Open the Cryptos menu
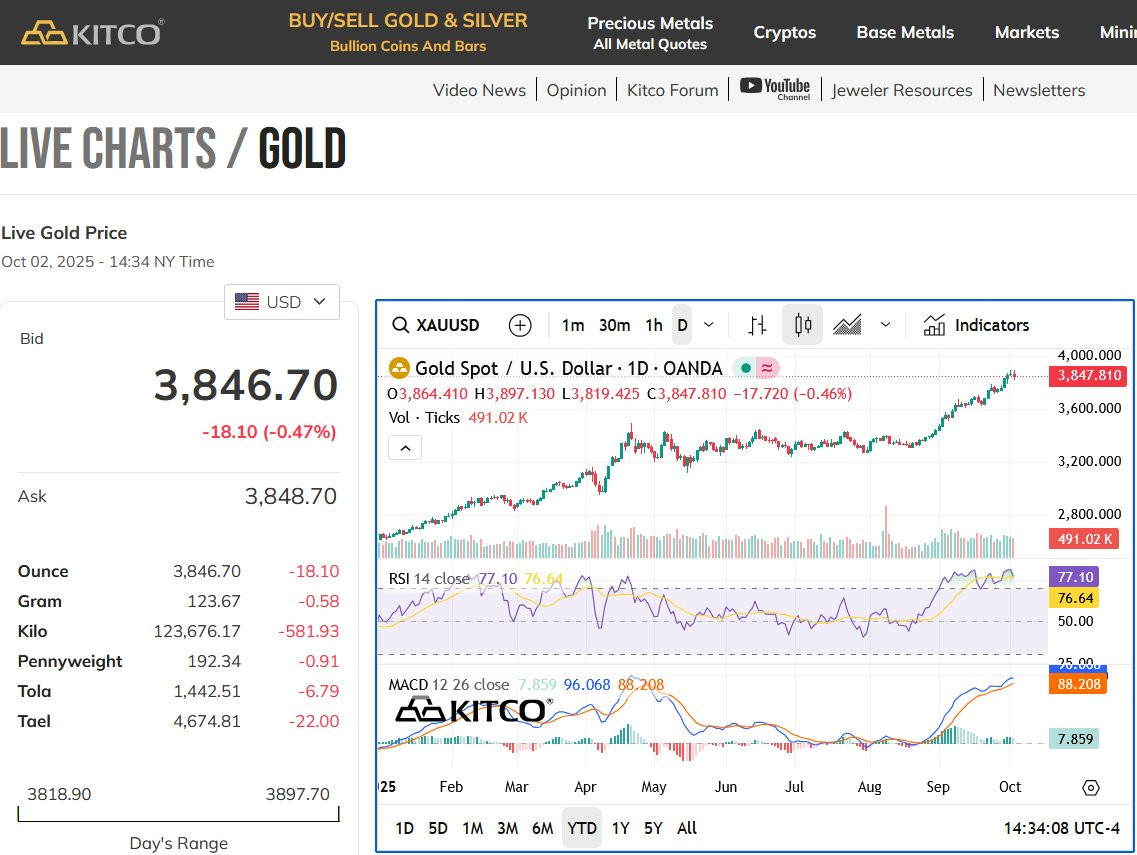The height and width of the screenshot is (855, 1137). tap(785, 33)
